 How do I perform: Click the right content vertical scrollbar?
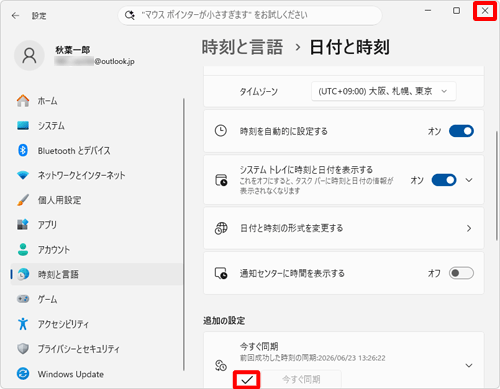tap(497, 185)
